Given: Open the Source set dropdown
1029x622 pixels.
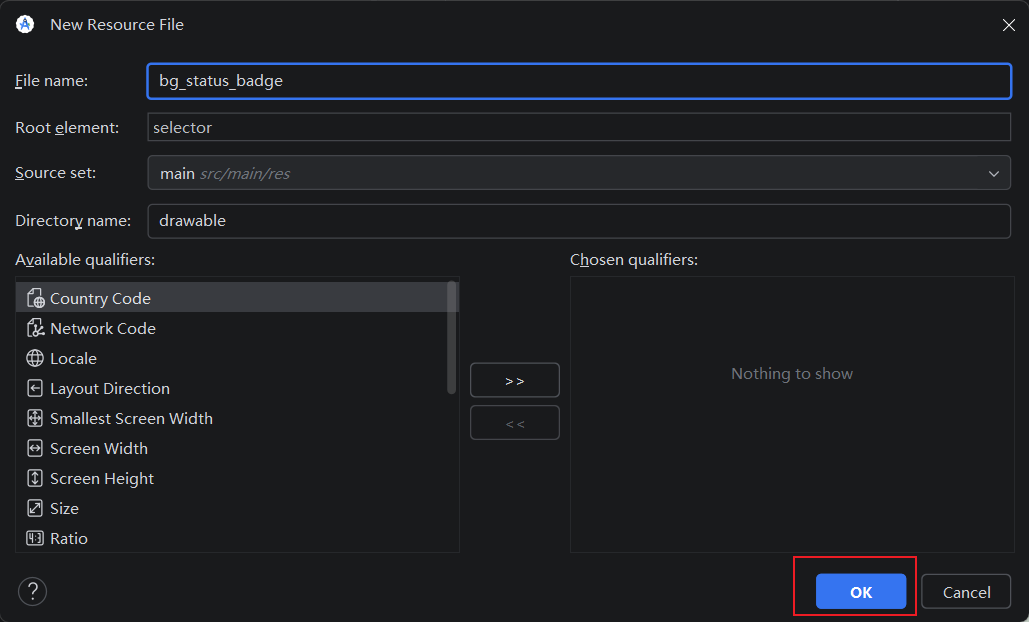Looking at the screenshot, I should pyautogui.click(x=579, y=173).
